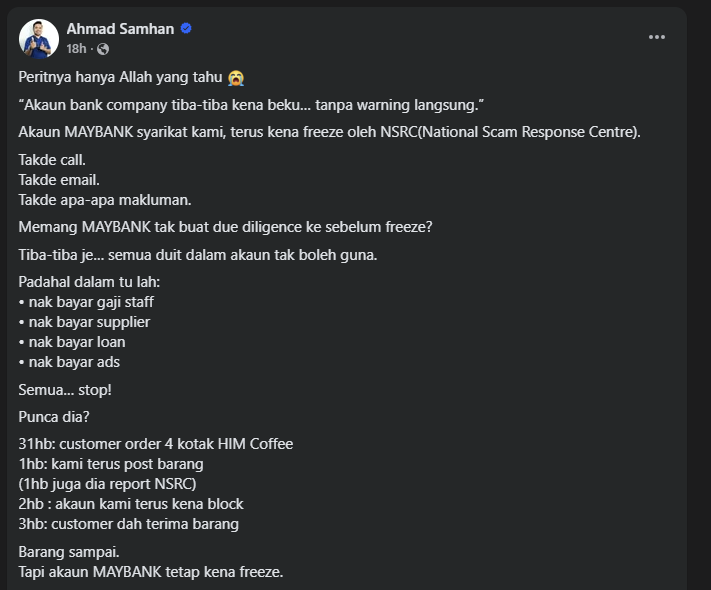
Task: Click the line "Peritnya hanya Allah yang tahu"
Action: 120,77
